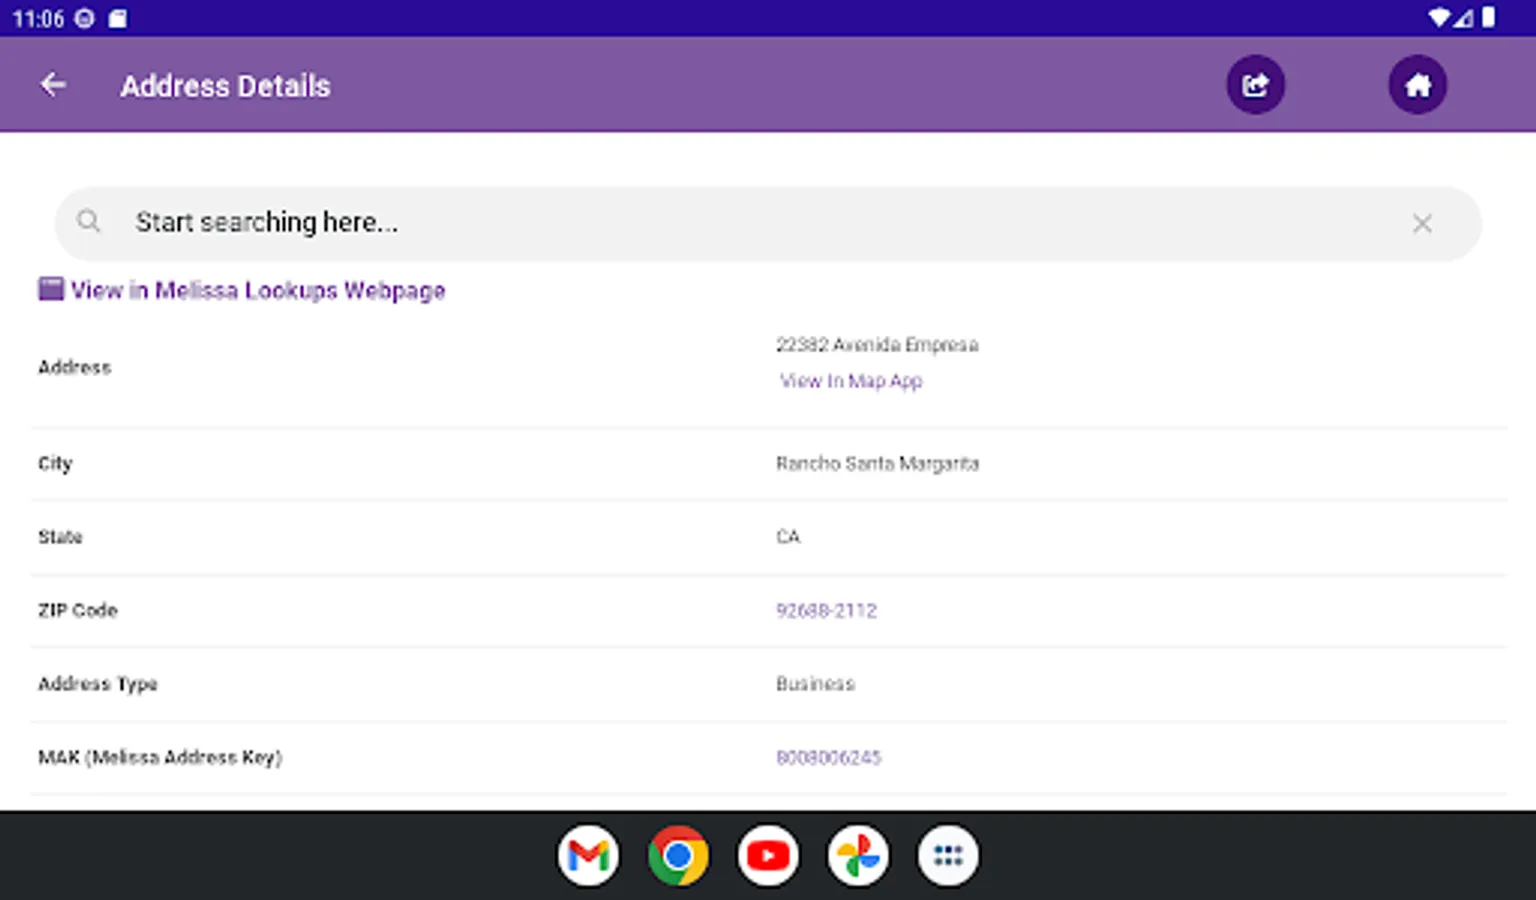Viewport: 1536px width, 900px height.
Task: Tap the home icon in toolbar
Action: [x=1418, y=84]
